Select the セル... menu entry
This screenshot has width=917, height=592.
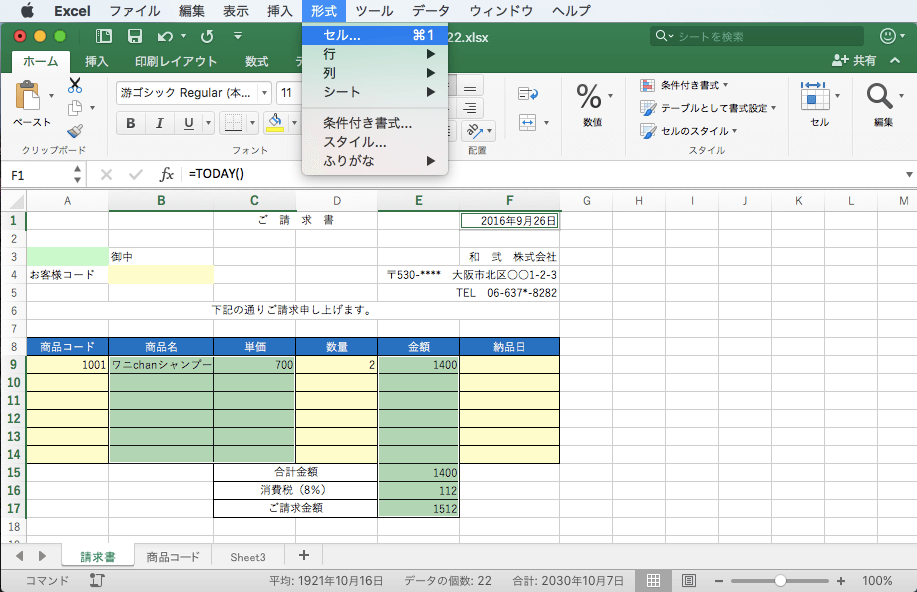375,35
